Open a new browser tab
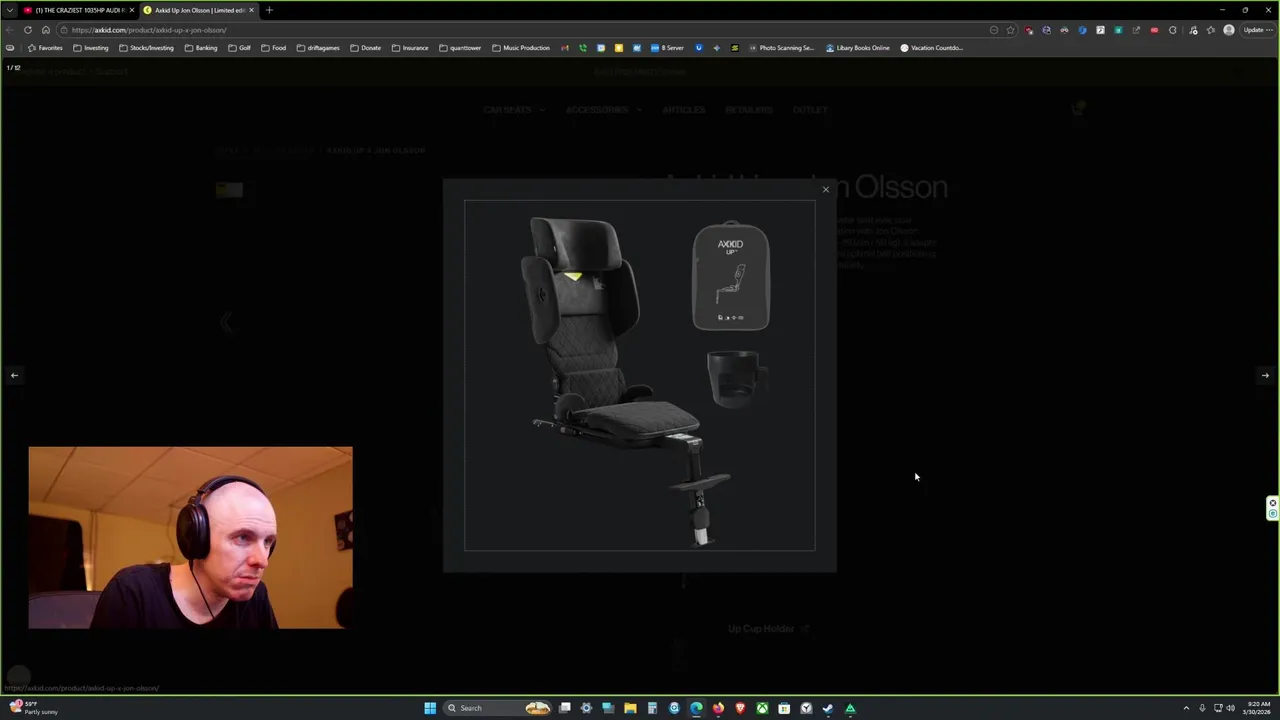 pyautogui.click(x=269, y=10)
